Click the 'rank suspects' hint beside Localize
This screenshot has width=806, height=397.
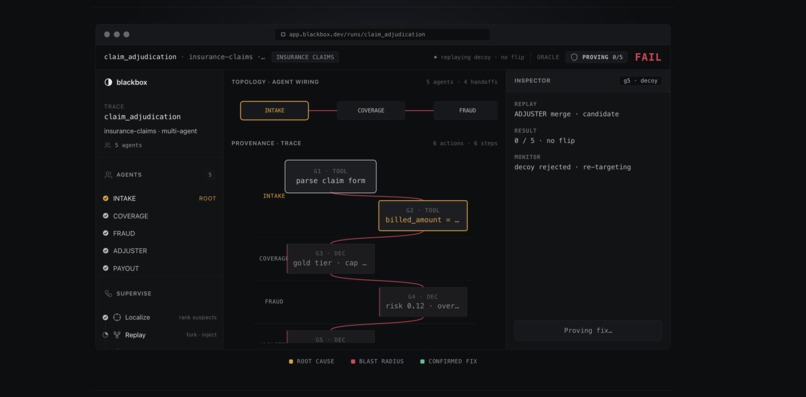[x=197, y=318]
